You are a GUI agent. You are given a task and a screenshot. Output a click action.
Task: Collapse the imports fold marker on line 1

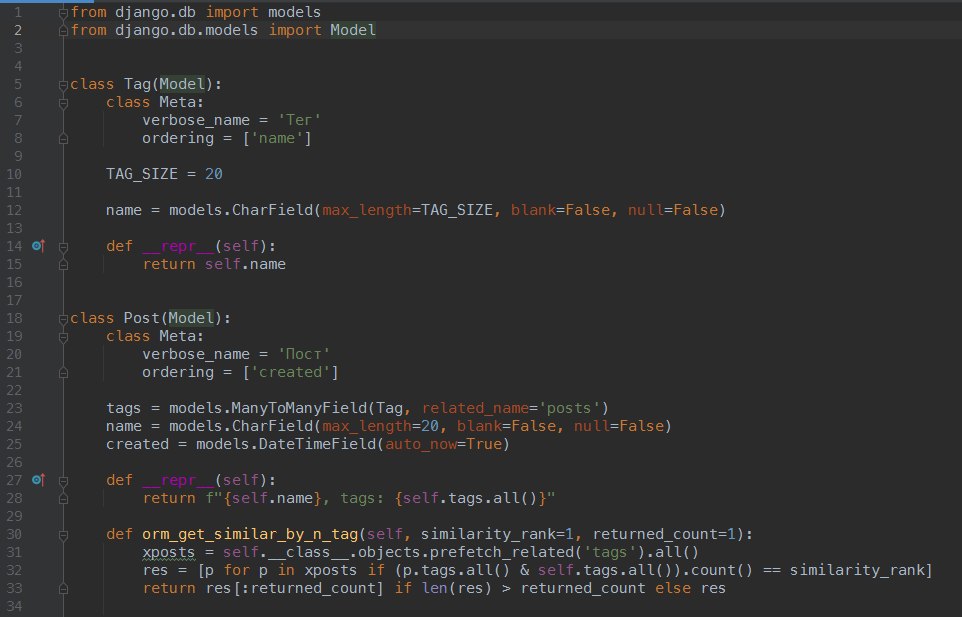point(63,12)
